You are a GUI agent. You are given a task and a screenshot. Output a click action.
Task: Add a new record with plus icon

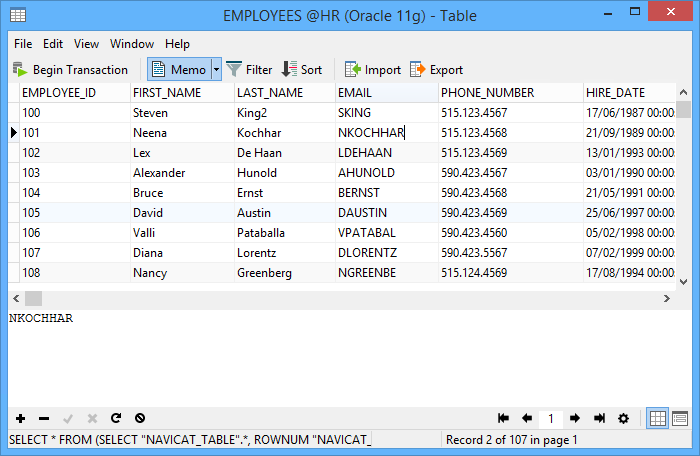tap(20, 418)
